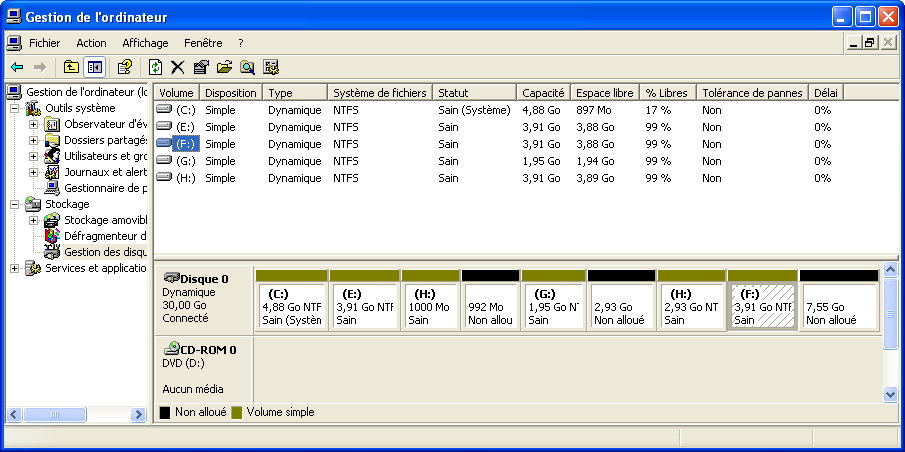Click the tree pane scroll left arrow
The width and height of the screenshot is (905, 452).
point(14,414)
